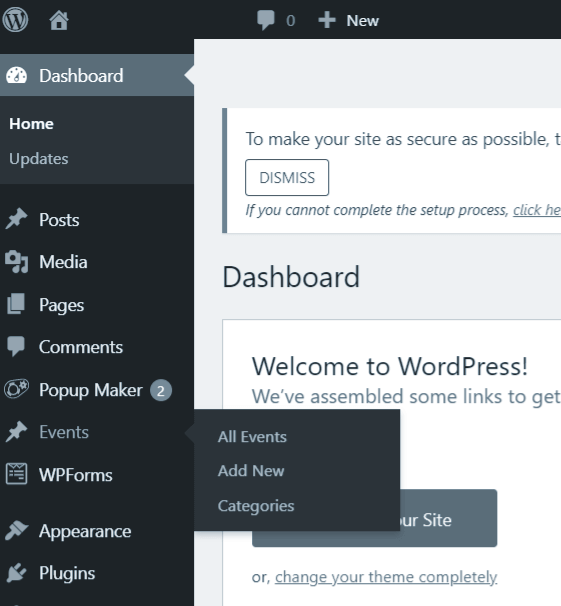The width and height of the screenshot is (561, 606).
Task: Go to Dashboard Home submenu
Action: pos(31,124)
